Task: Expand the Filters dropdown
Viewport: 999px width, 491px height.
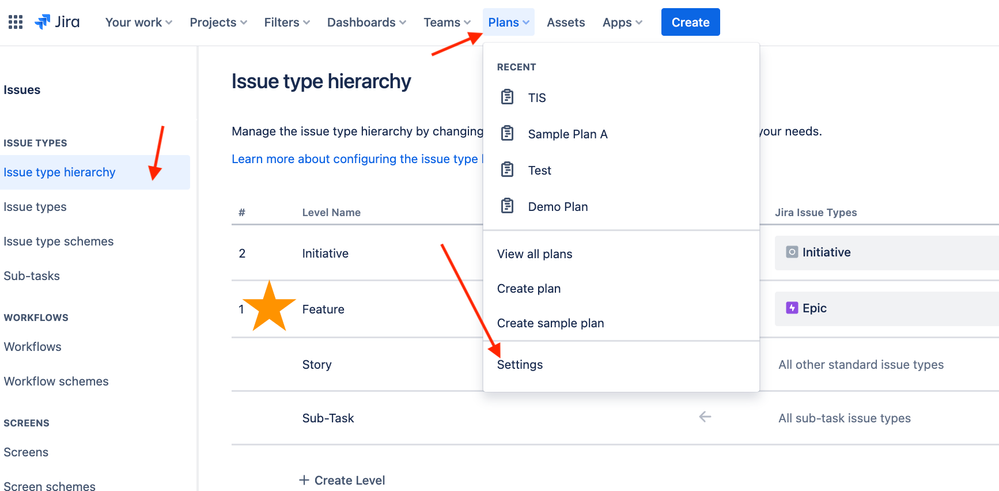Action: [x=287, y=22]
